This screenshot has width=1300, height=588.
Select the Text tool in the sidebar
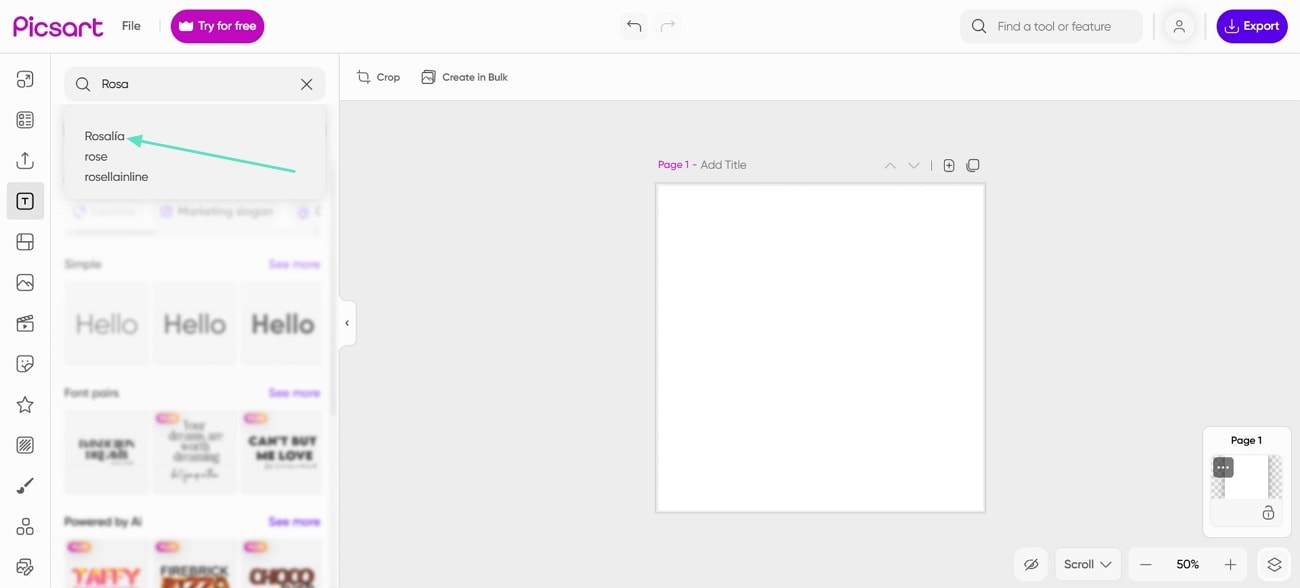[25, 201]
